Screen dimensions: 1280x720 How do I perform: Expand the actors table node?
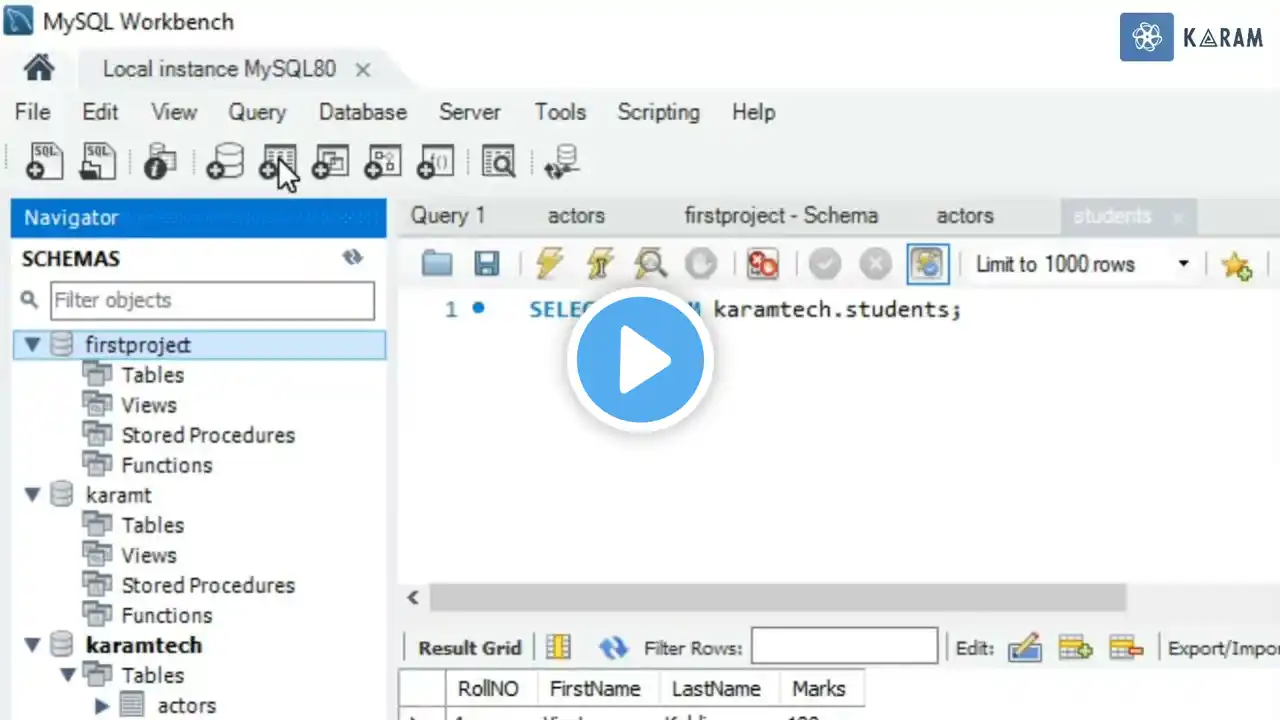[x=102, y=706]
